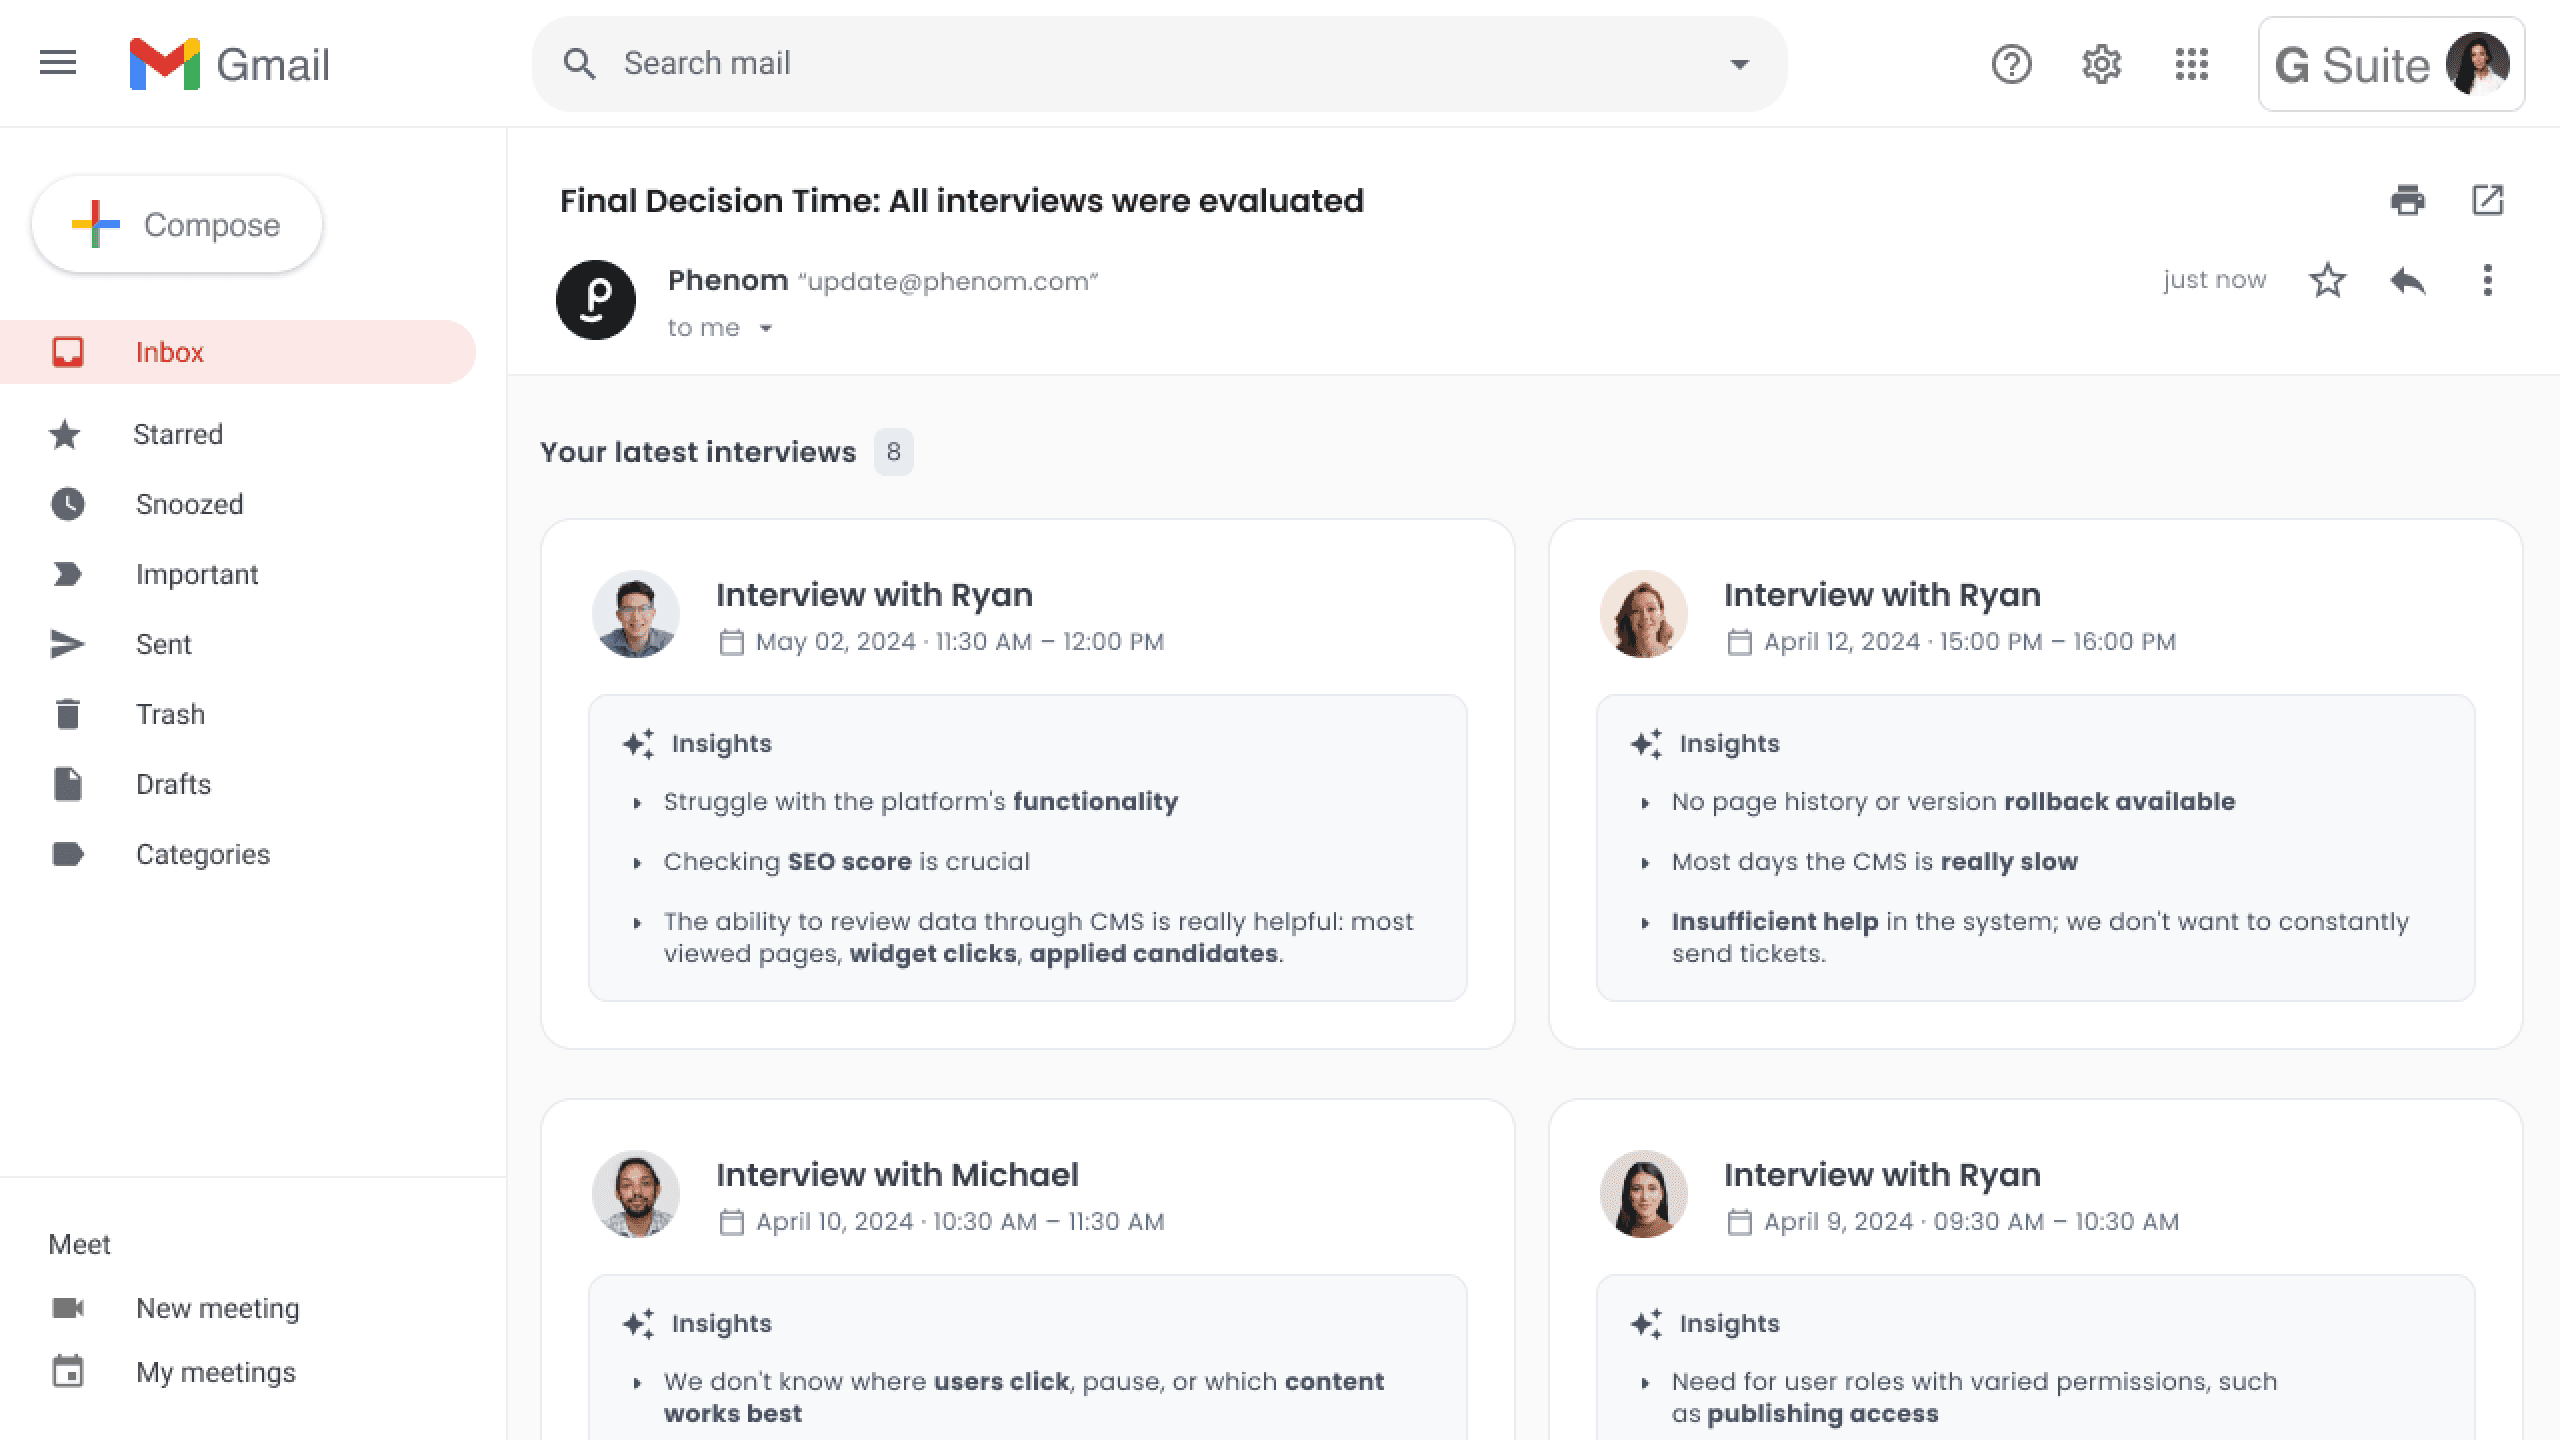
Task: Expand 'Struggle with the platform's functionality' insight
Action: [637, 803]
